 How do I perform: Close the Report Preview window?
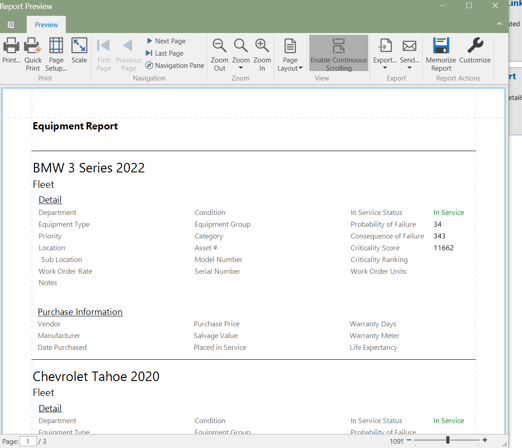tap(495, 6)
